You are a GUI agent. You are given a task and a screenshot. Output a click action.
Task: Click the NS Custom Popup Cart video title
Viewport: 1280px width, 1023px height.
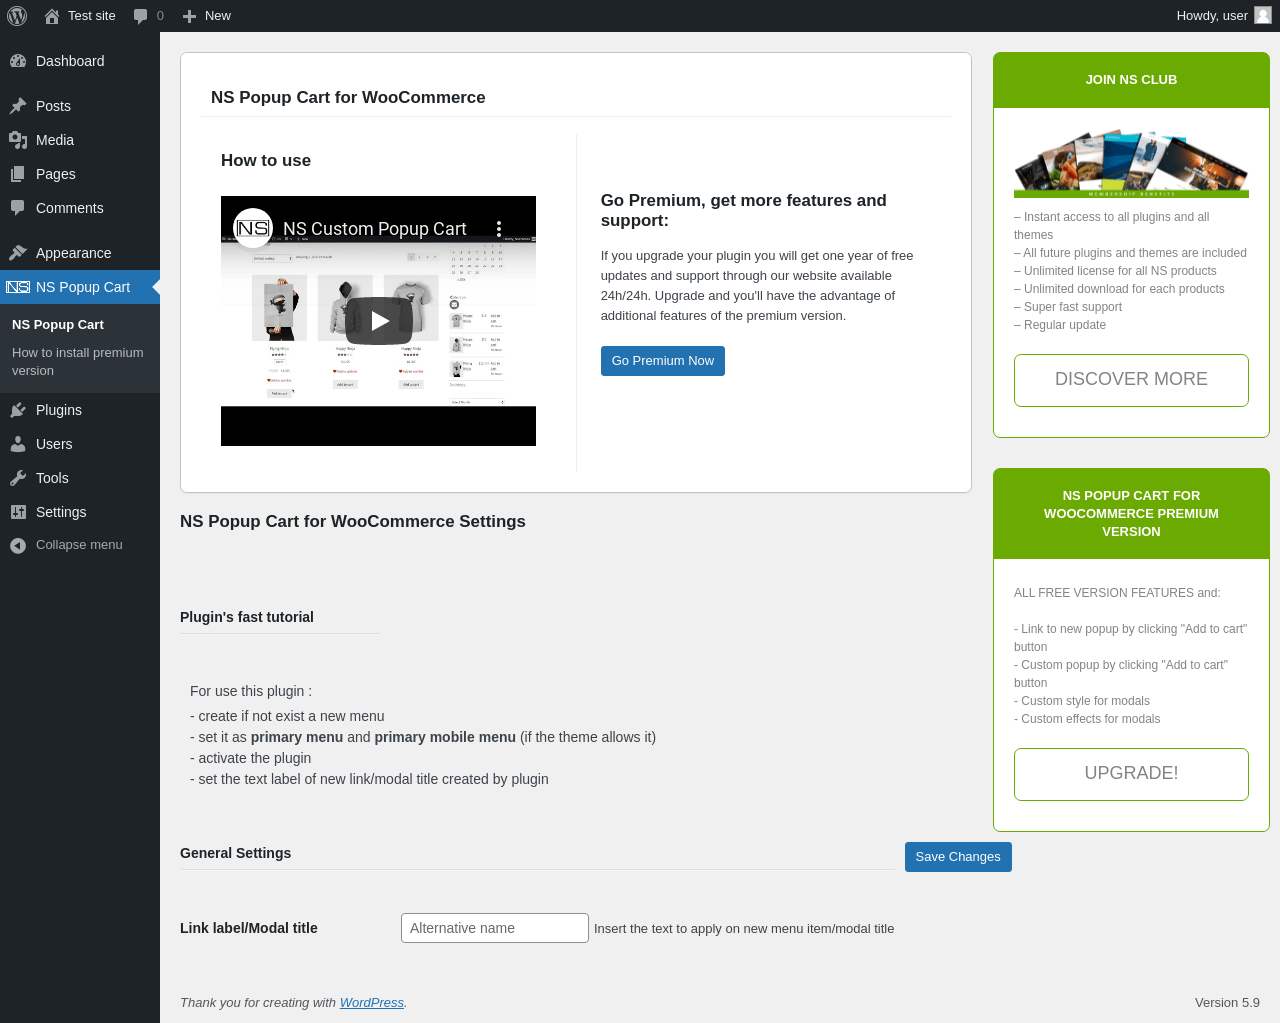click(375, 229)
